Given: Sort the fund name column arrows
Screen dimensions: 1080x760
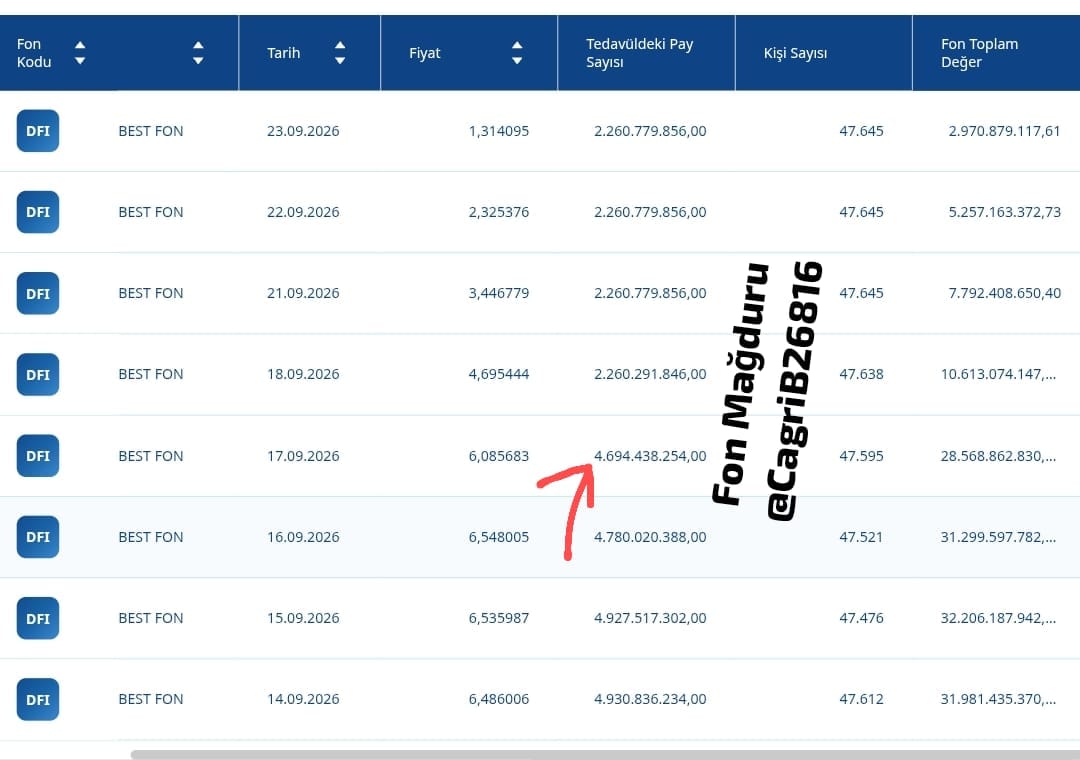Looking at the screenshot, I should pos(198,53).
